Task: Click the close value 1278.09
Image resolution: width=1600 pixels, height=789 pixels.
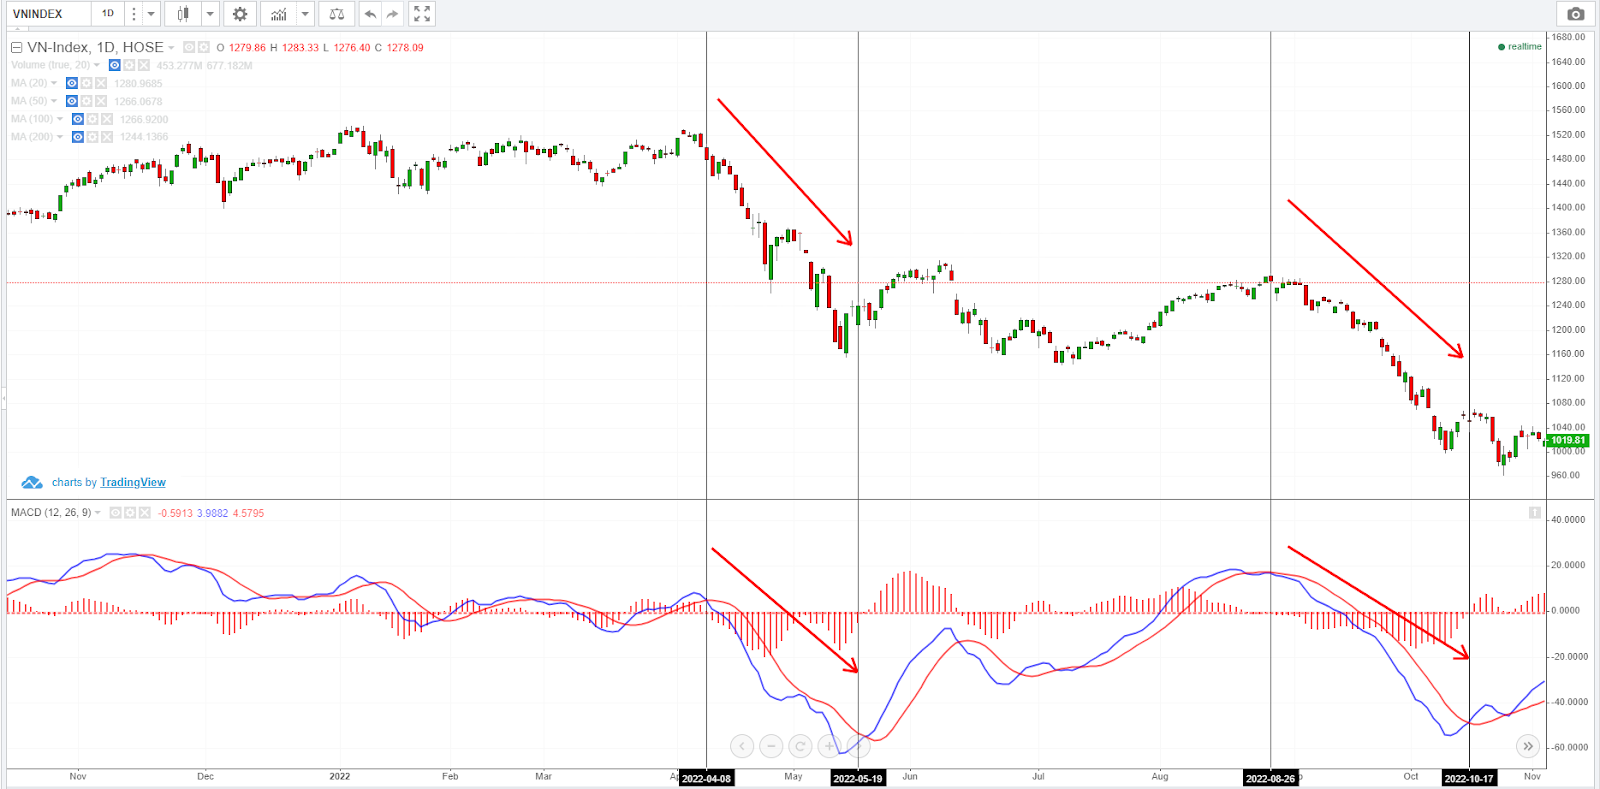Action: [405, 48]
